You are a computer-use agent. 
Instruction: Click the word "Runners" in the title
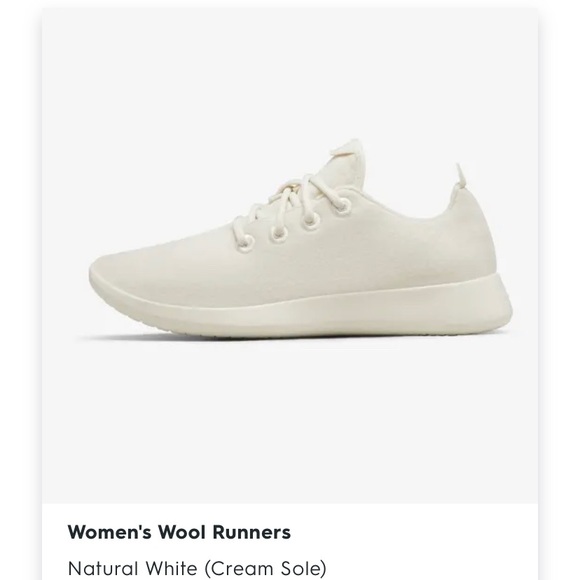251,532
